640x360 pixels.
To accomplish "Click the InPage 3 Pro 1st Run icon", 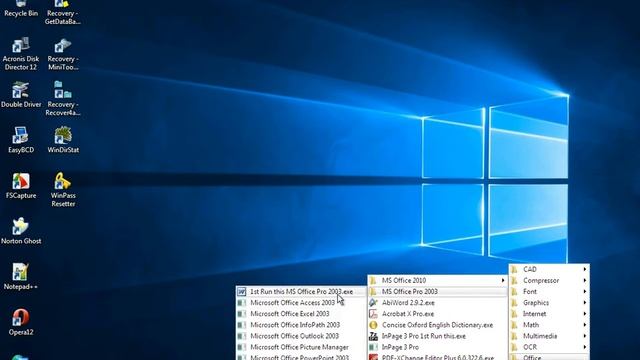I will click(373, 336).
